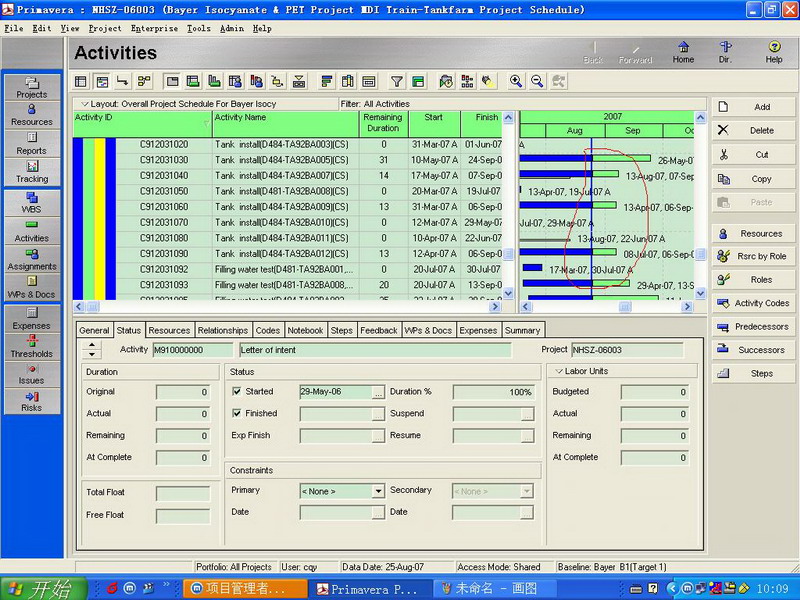Toggle the Finished checkbox

coord(236,413)
